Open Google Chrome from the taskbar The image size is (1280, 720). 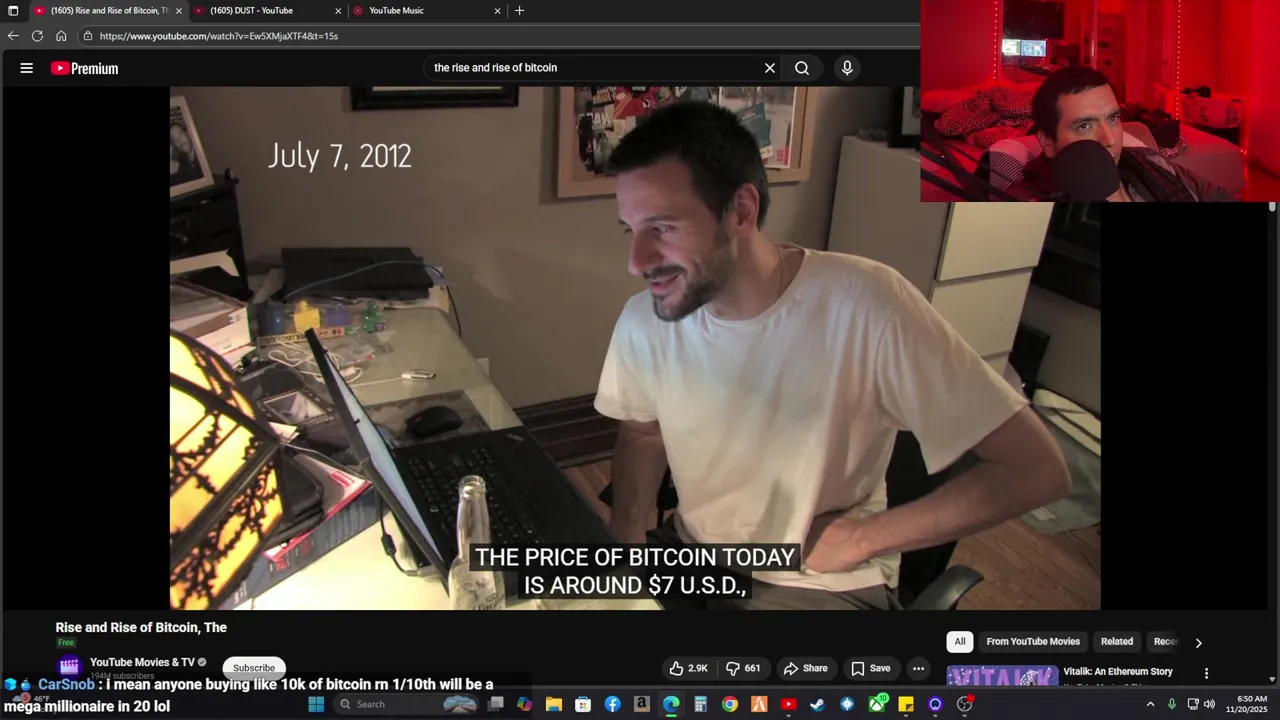(730, 704)
